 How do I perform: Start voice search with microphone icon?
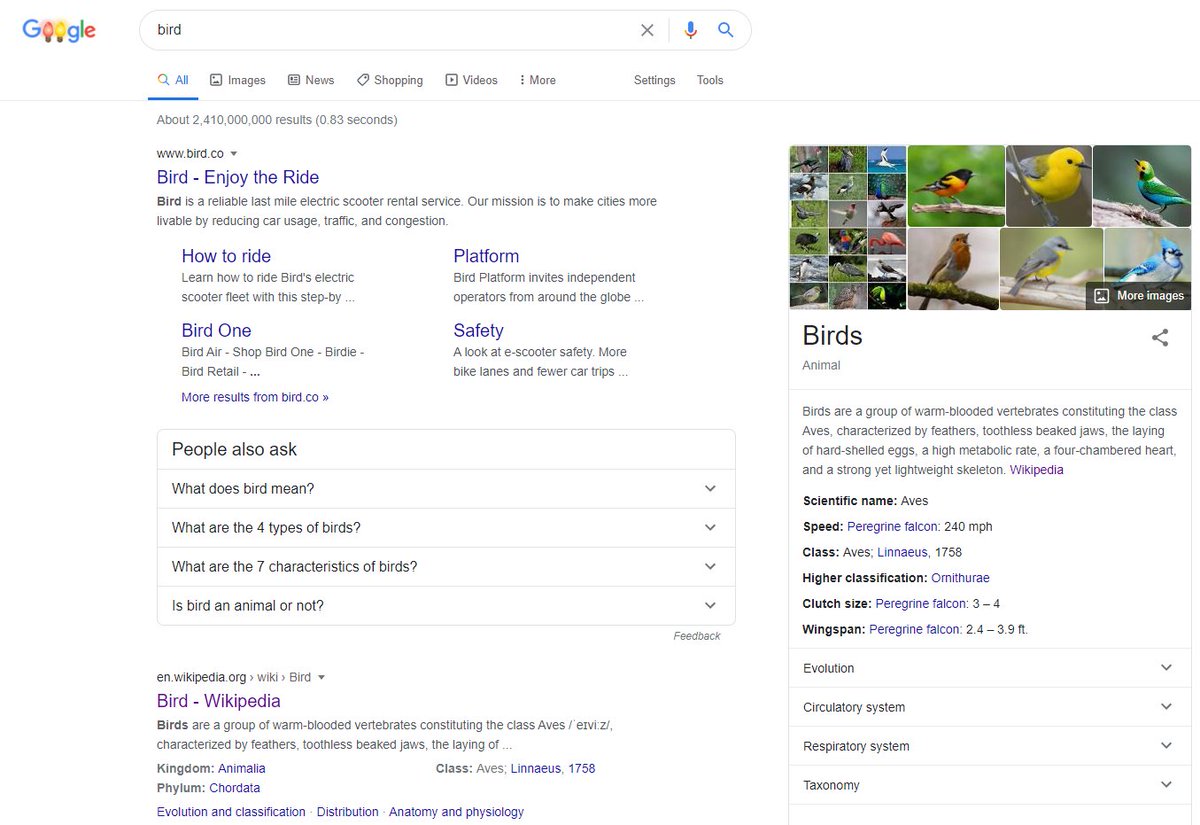tap(690, 30)
